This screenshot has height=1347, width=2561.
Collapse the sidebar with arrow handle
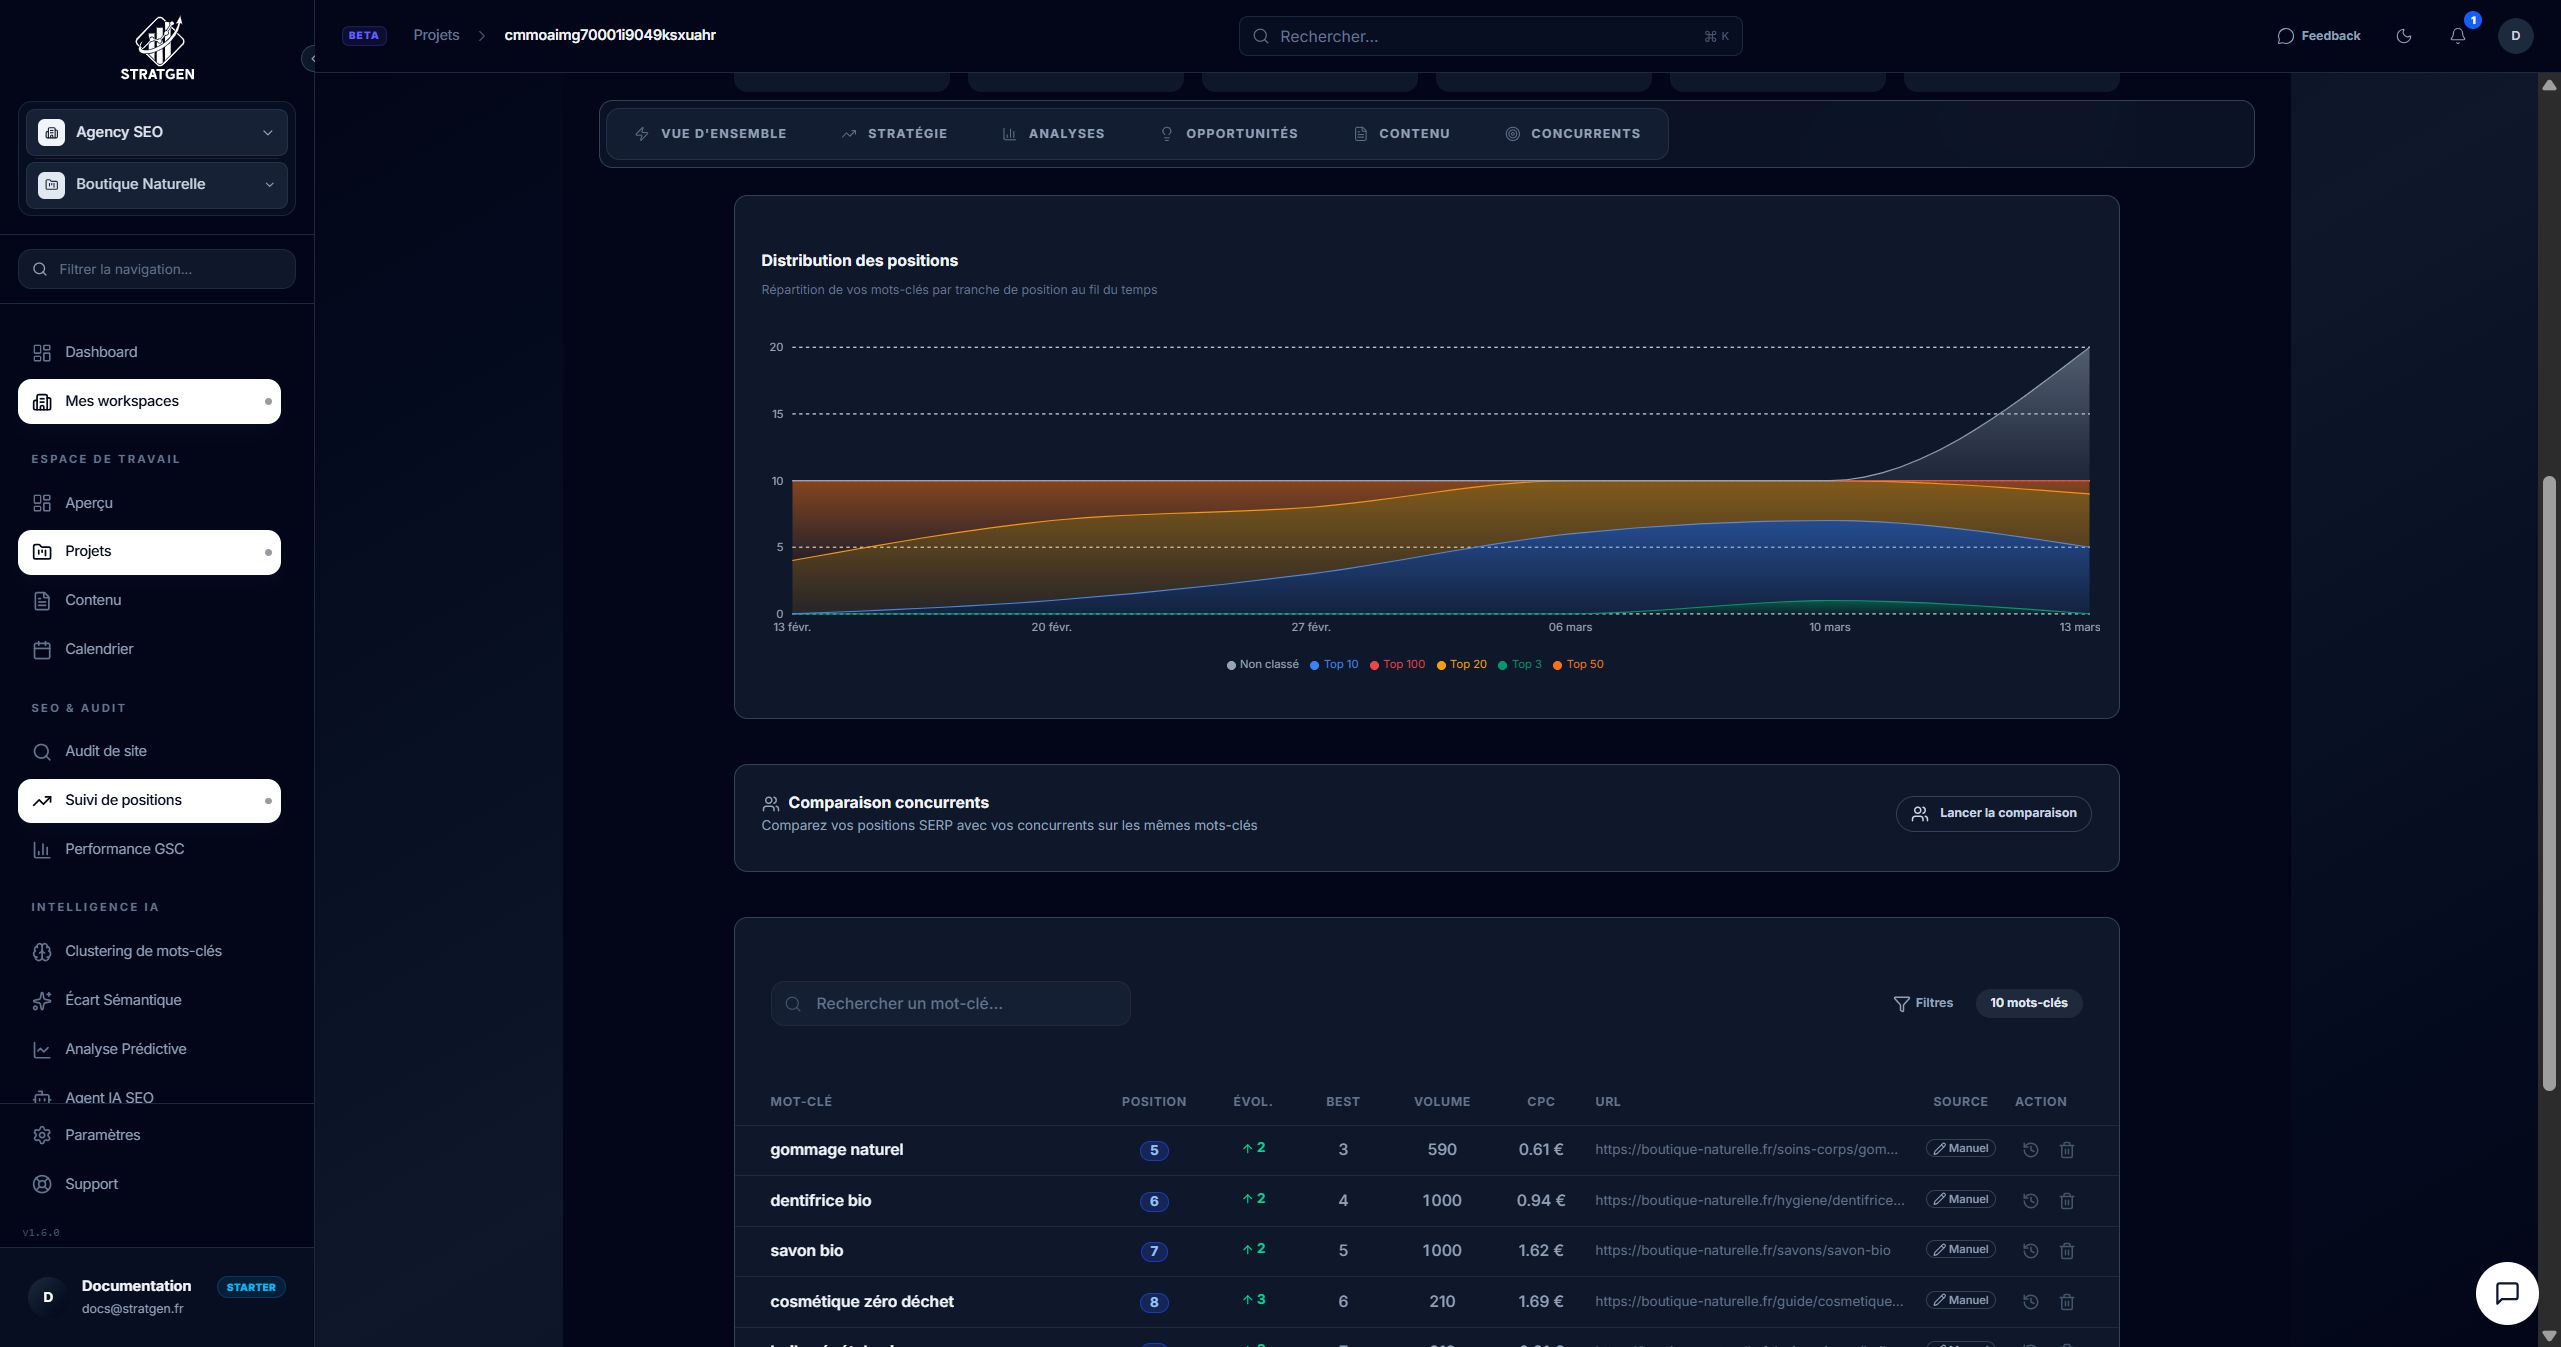[x=311, y=59]
